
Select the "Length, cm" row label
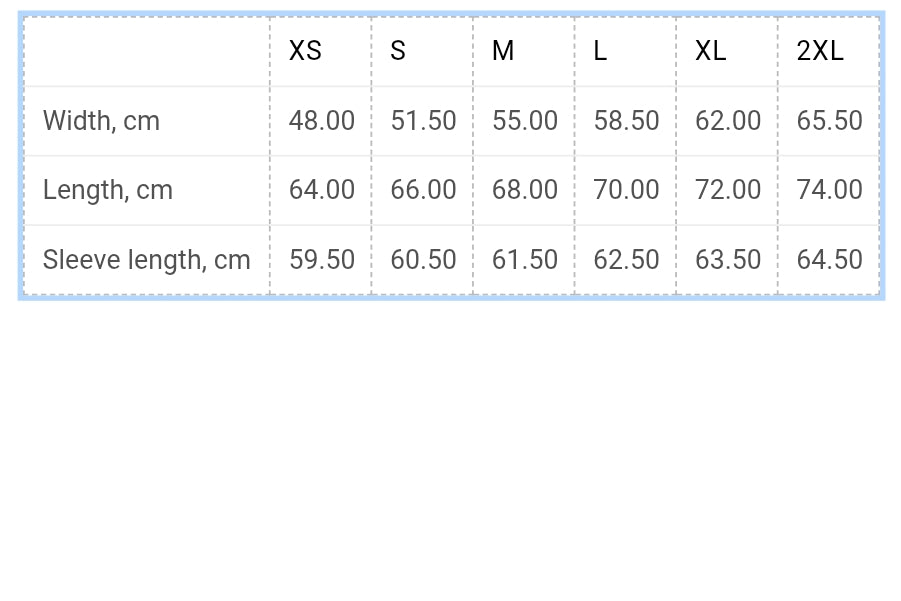pyautogui.click(x=108, y=190)
